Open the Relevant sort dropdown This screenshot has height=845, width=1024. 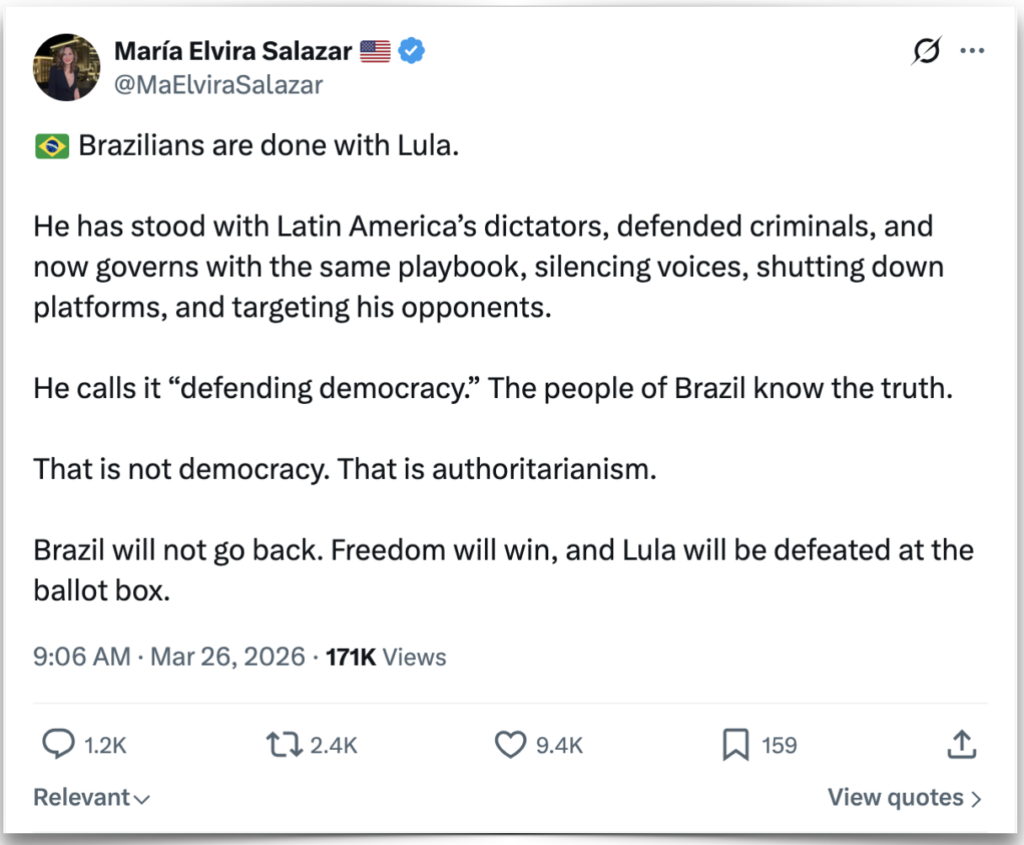[91, 797]
